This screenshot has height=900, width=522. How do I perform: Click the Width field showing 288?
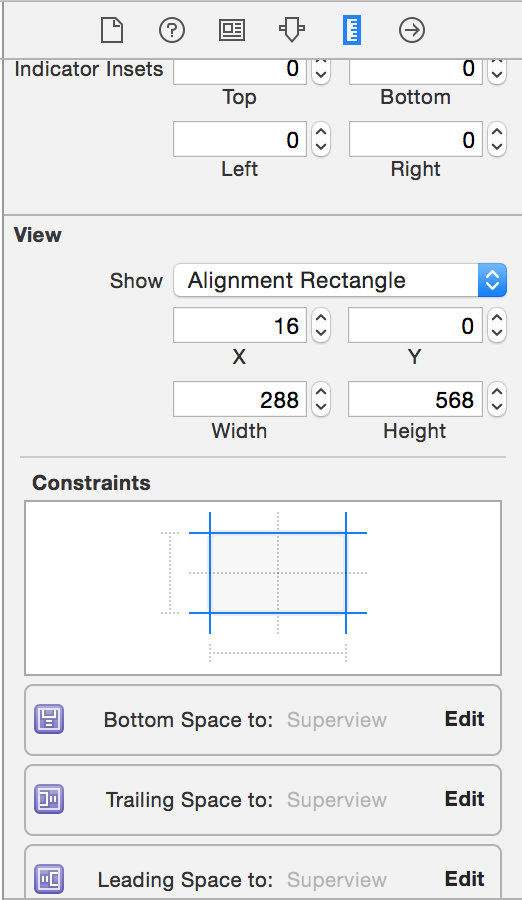click(240, 399)
